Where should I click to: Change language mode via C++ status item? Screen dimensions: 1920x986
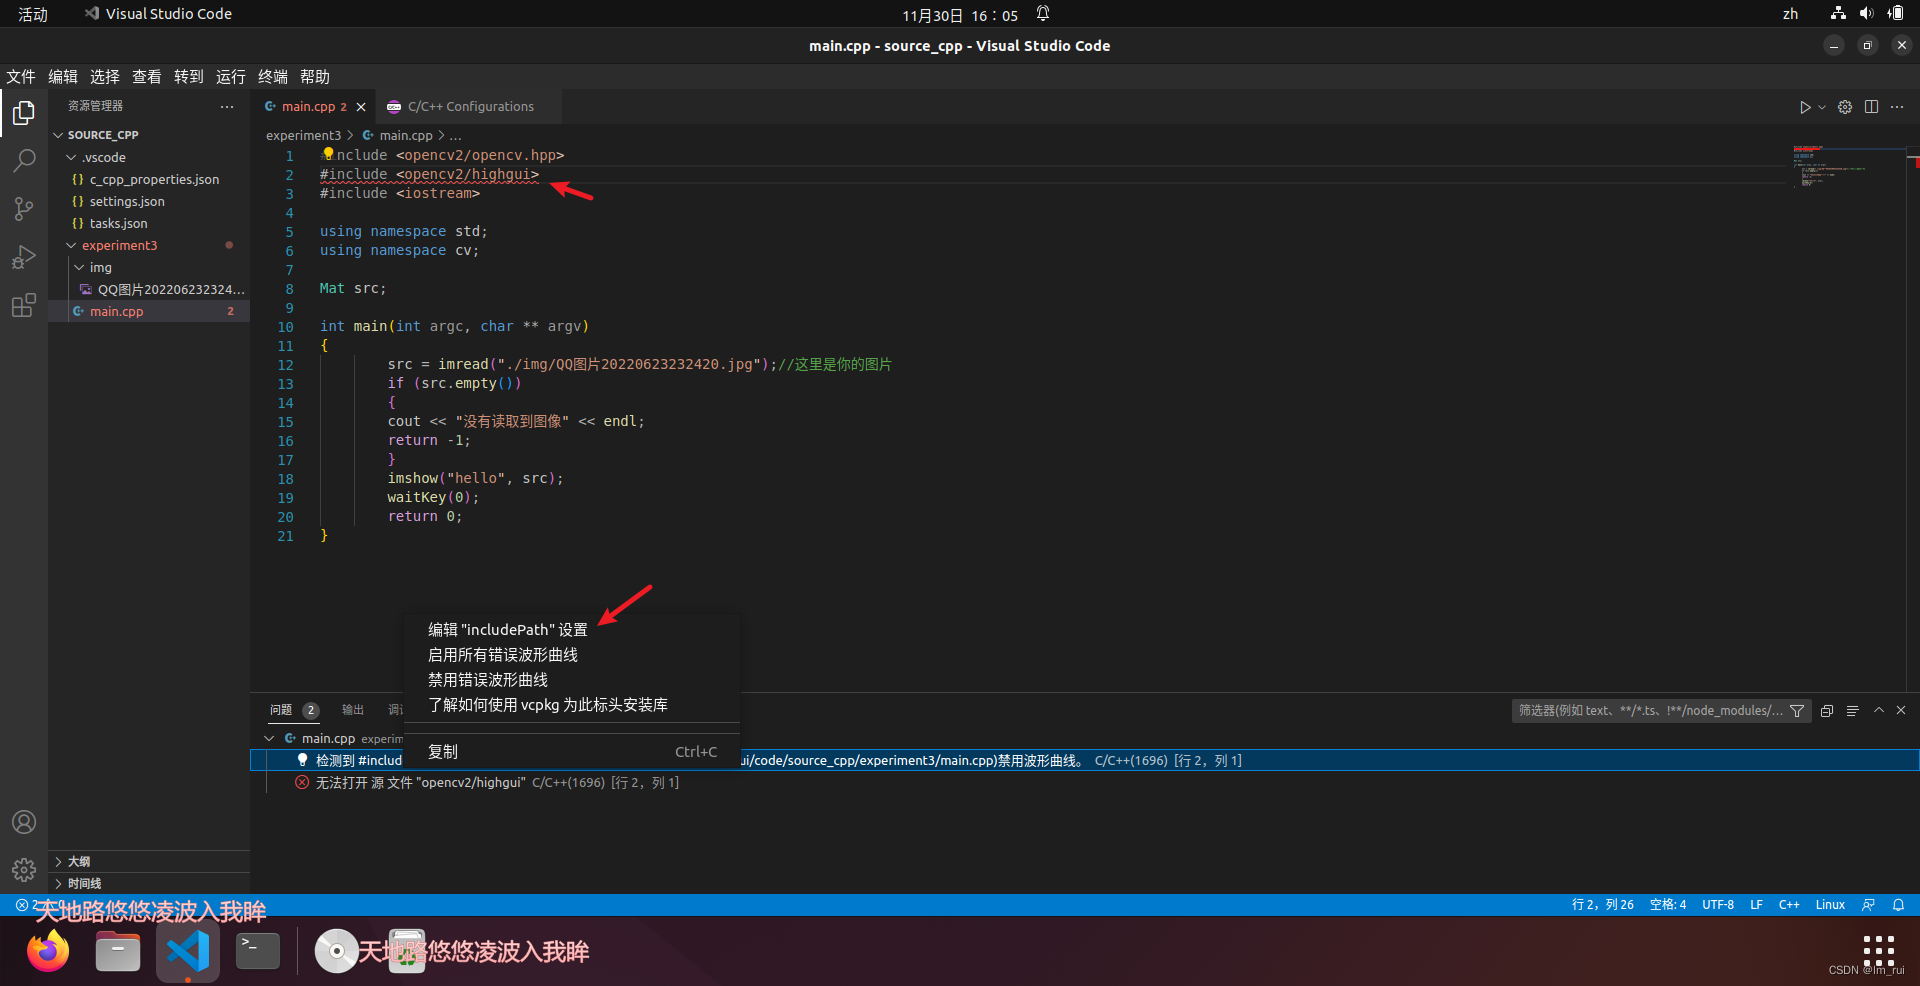pyautogui.click(x=1789, y=905)
